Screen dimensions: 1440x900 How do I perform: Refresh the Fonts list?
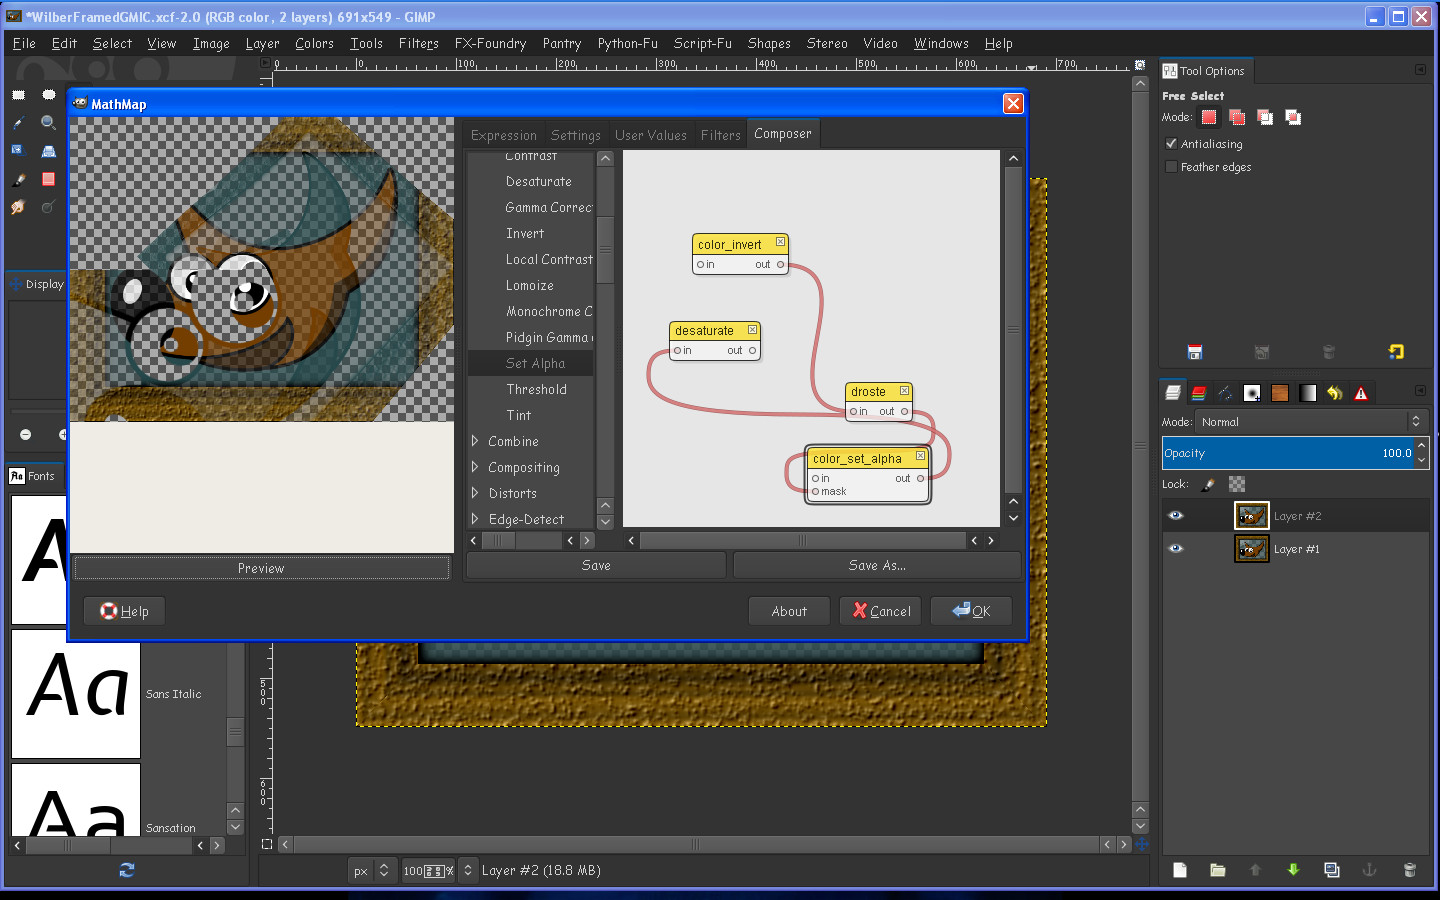click(x=127, y=870)
